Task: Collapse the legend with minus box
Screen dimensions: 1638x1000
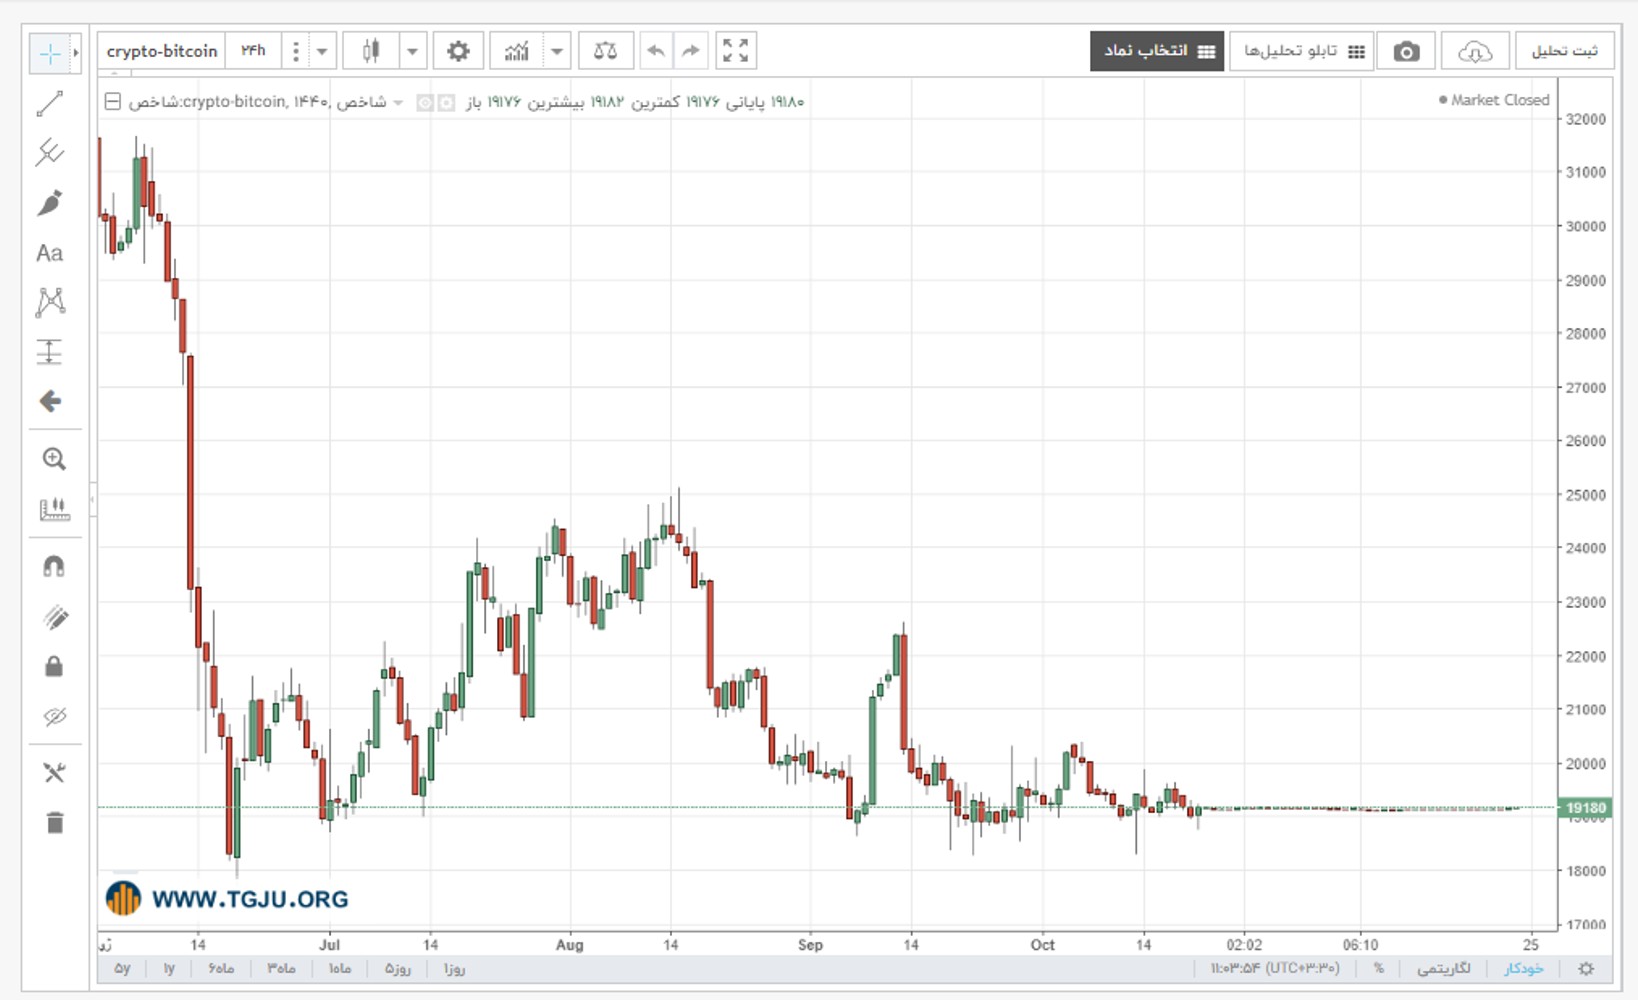Action: 113,101
